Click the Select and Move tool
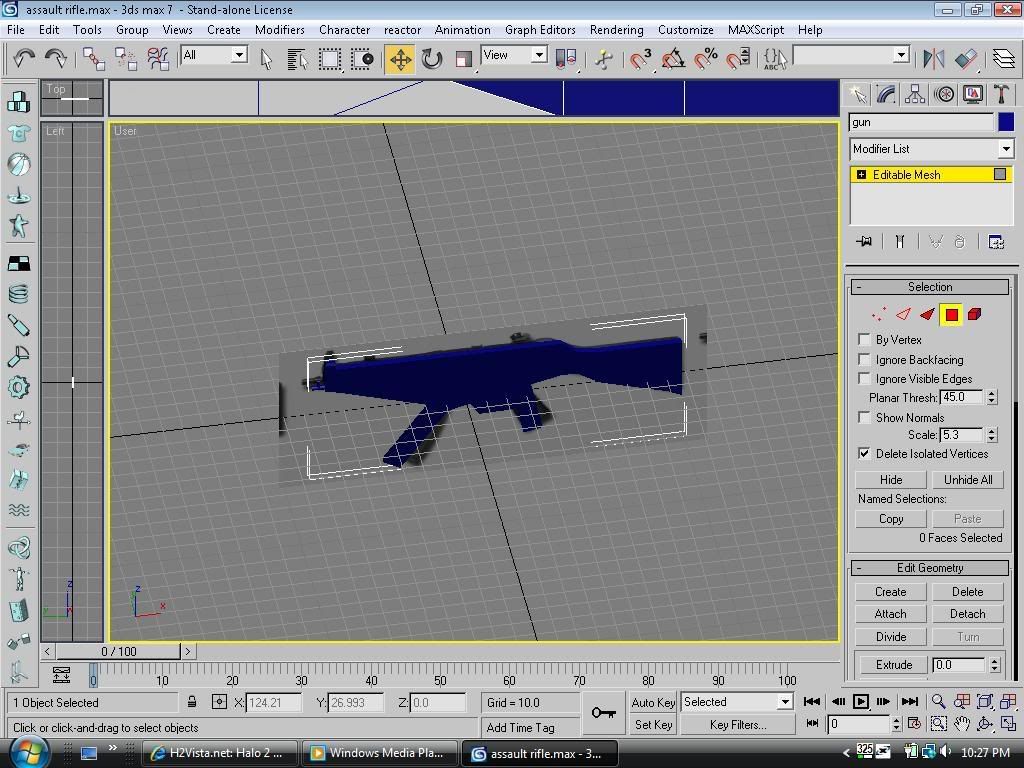 [x=400, y=59]
